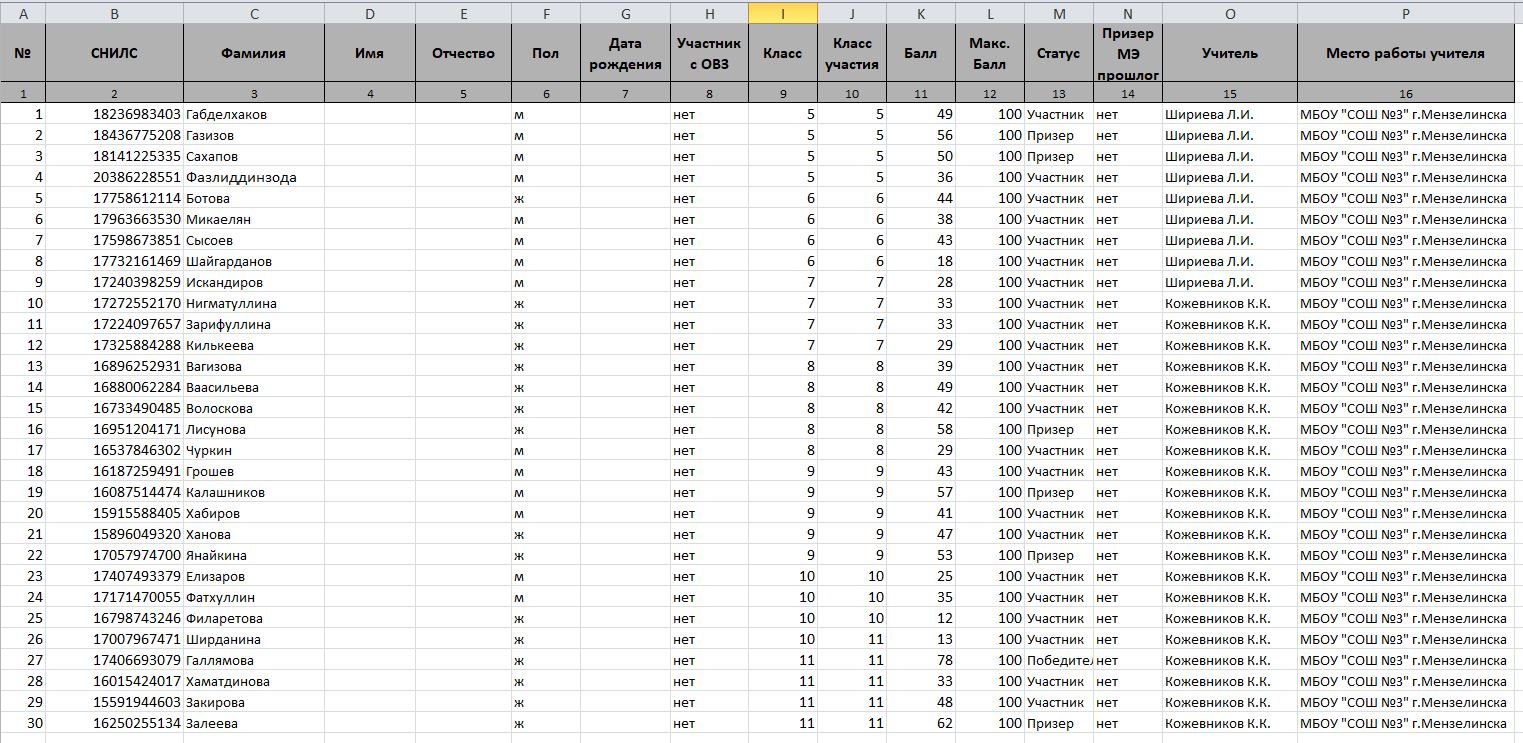The height and width of the screenshot is (743, 1523).
Task: Select the "Призер МЭ прошлог" header cell
Action: (x=1127, y=54)
